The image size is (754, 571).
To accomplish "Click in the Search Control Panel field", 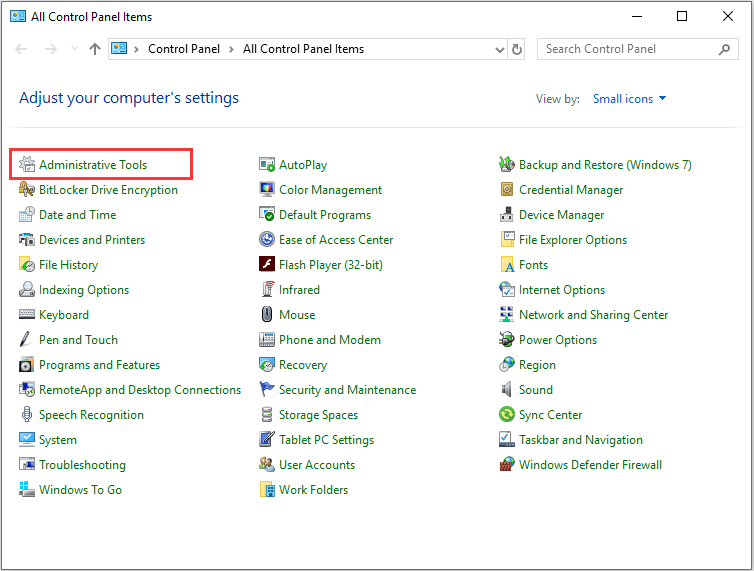I will [x=638, y=49].
